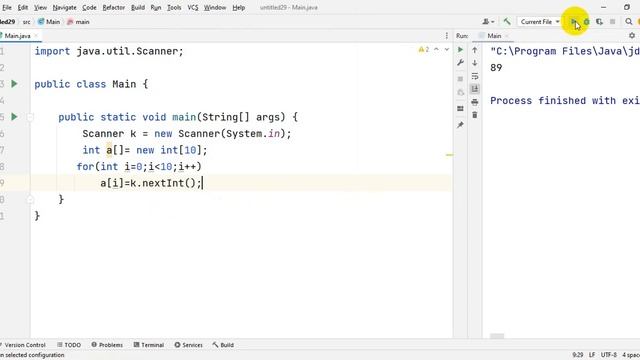Open the user account dropdown in the toolbar
The image size is (640, 360).
(488, 22)
